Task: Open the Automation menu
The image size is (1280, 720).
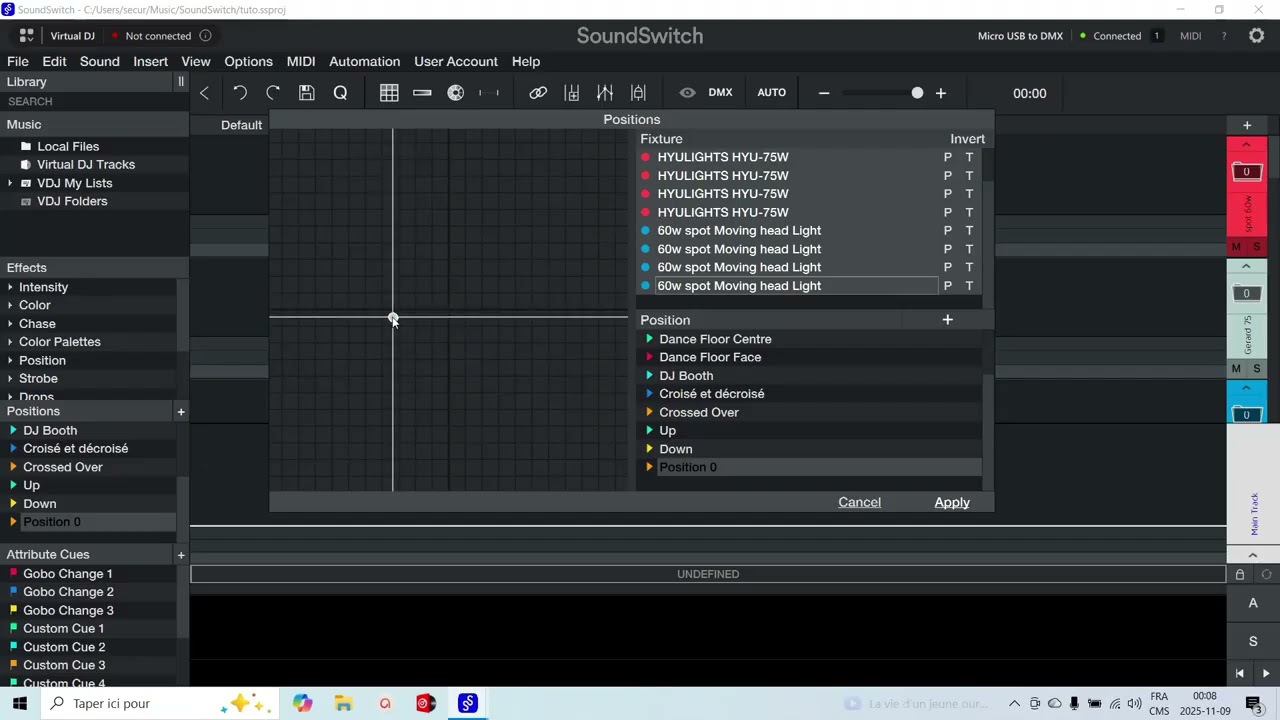Action: [x=364, y=61]
